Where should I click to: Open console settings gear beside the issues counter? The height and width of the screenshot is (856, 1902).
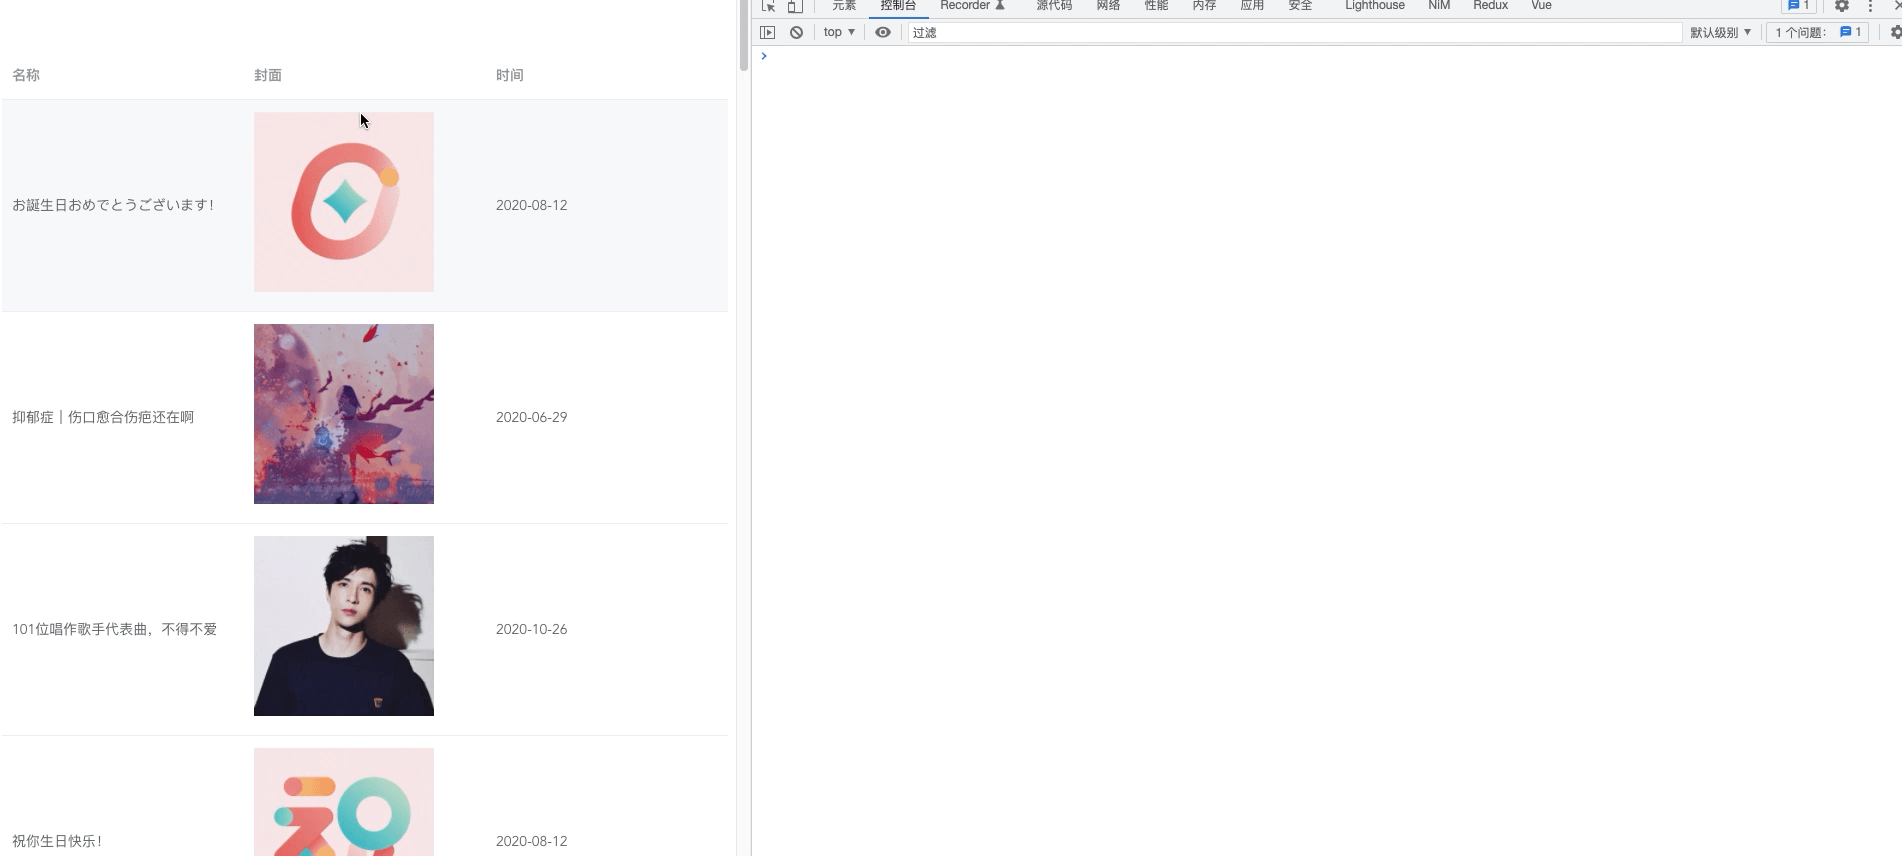pyautogui.click(x=1895, y=33)
